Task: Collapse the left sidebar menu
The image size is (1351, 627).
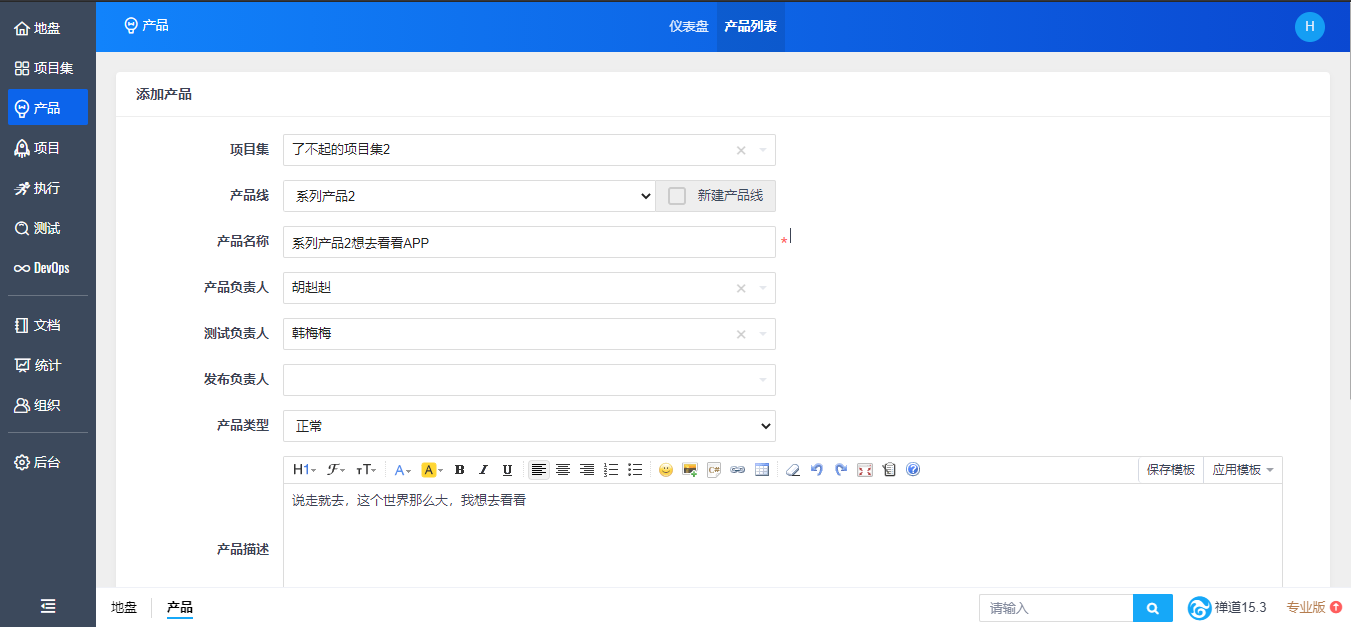Action: click(x=48, y=606)
